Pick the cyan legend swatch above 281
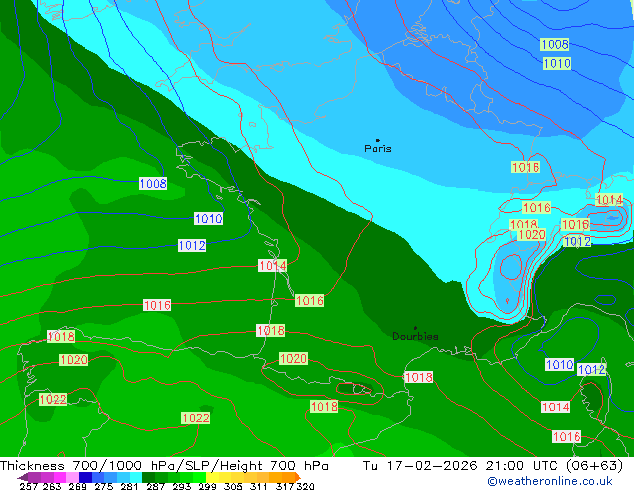Viewport: 634px width, 490px height. (x=135, y=477)
